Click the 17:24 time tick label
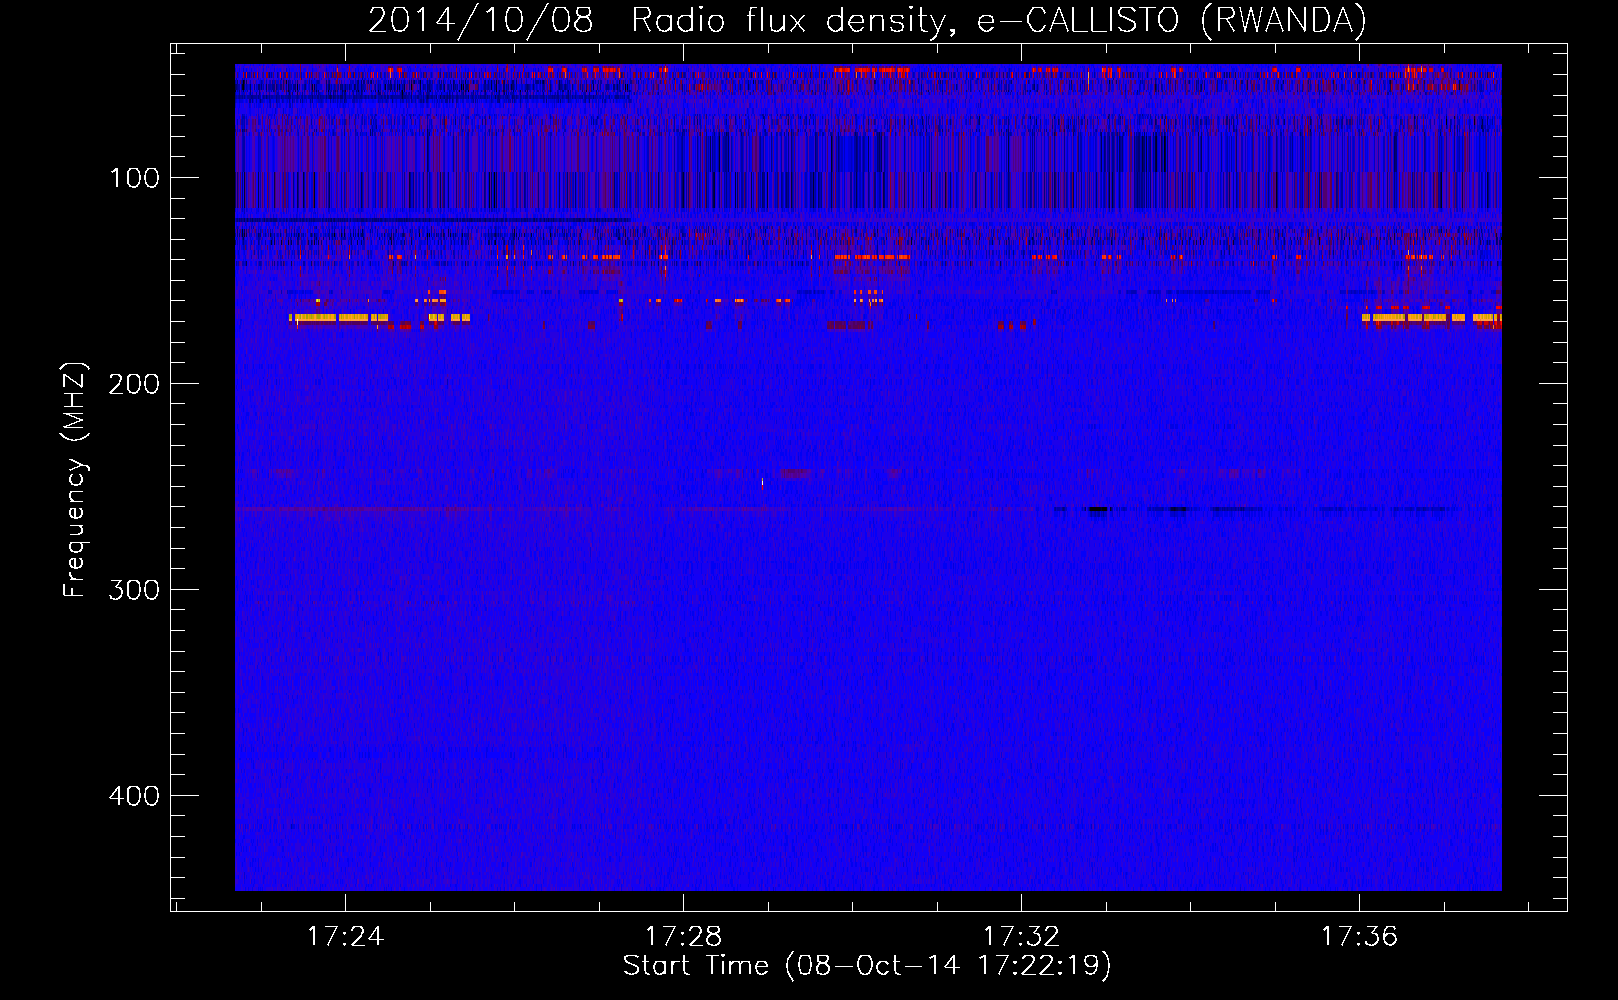 point(345,937)
